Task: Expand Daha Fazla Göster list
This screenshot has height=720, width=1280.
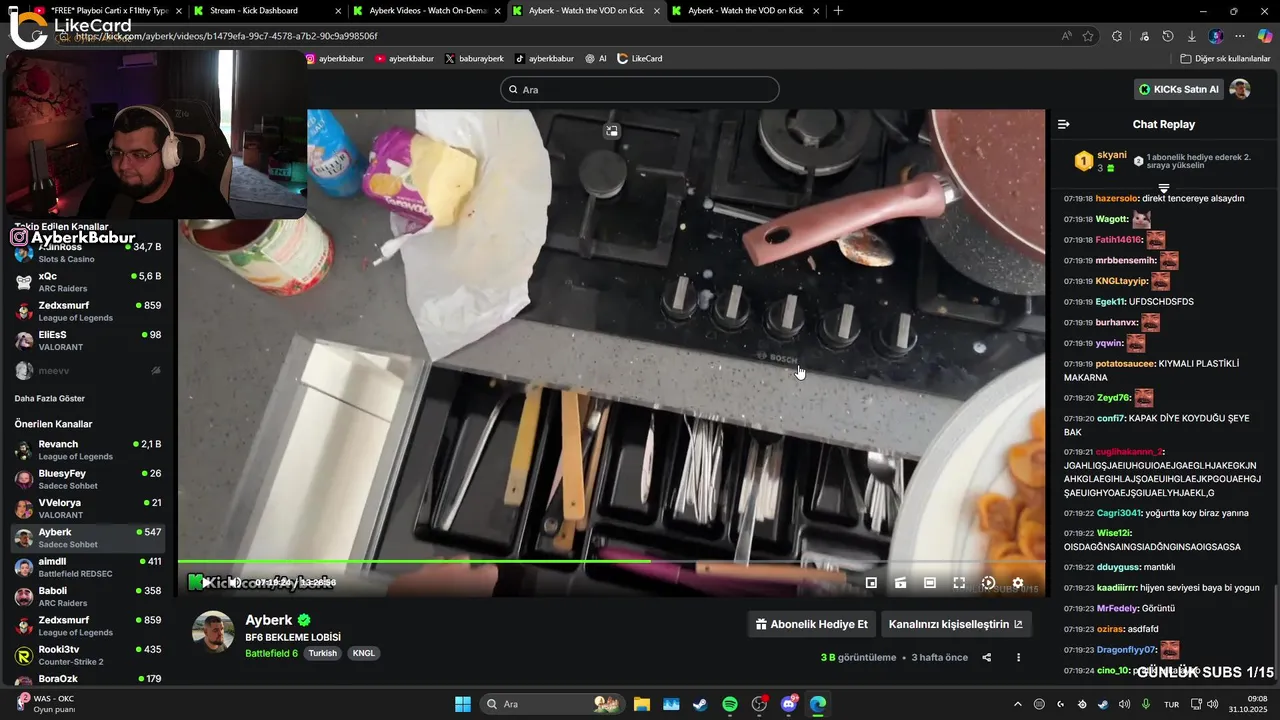Action: [49, 398]
